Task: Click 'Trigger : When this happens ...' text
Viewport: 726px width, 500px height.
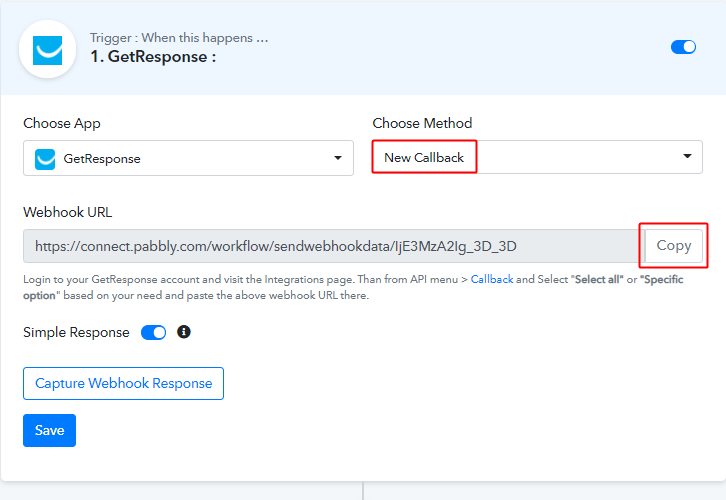Action: point(179,38)
